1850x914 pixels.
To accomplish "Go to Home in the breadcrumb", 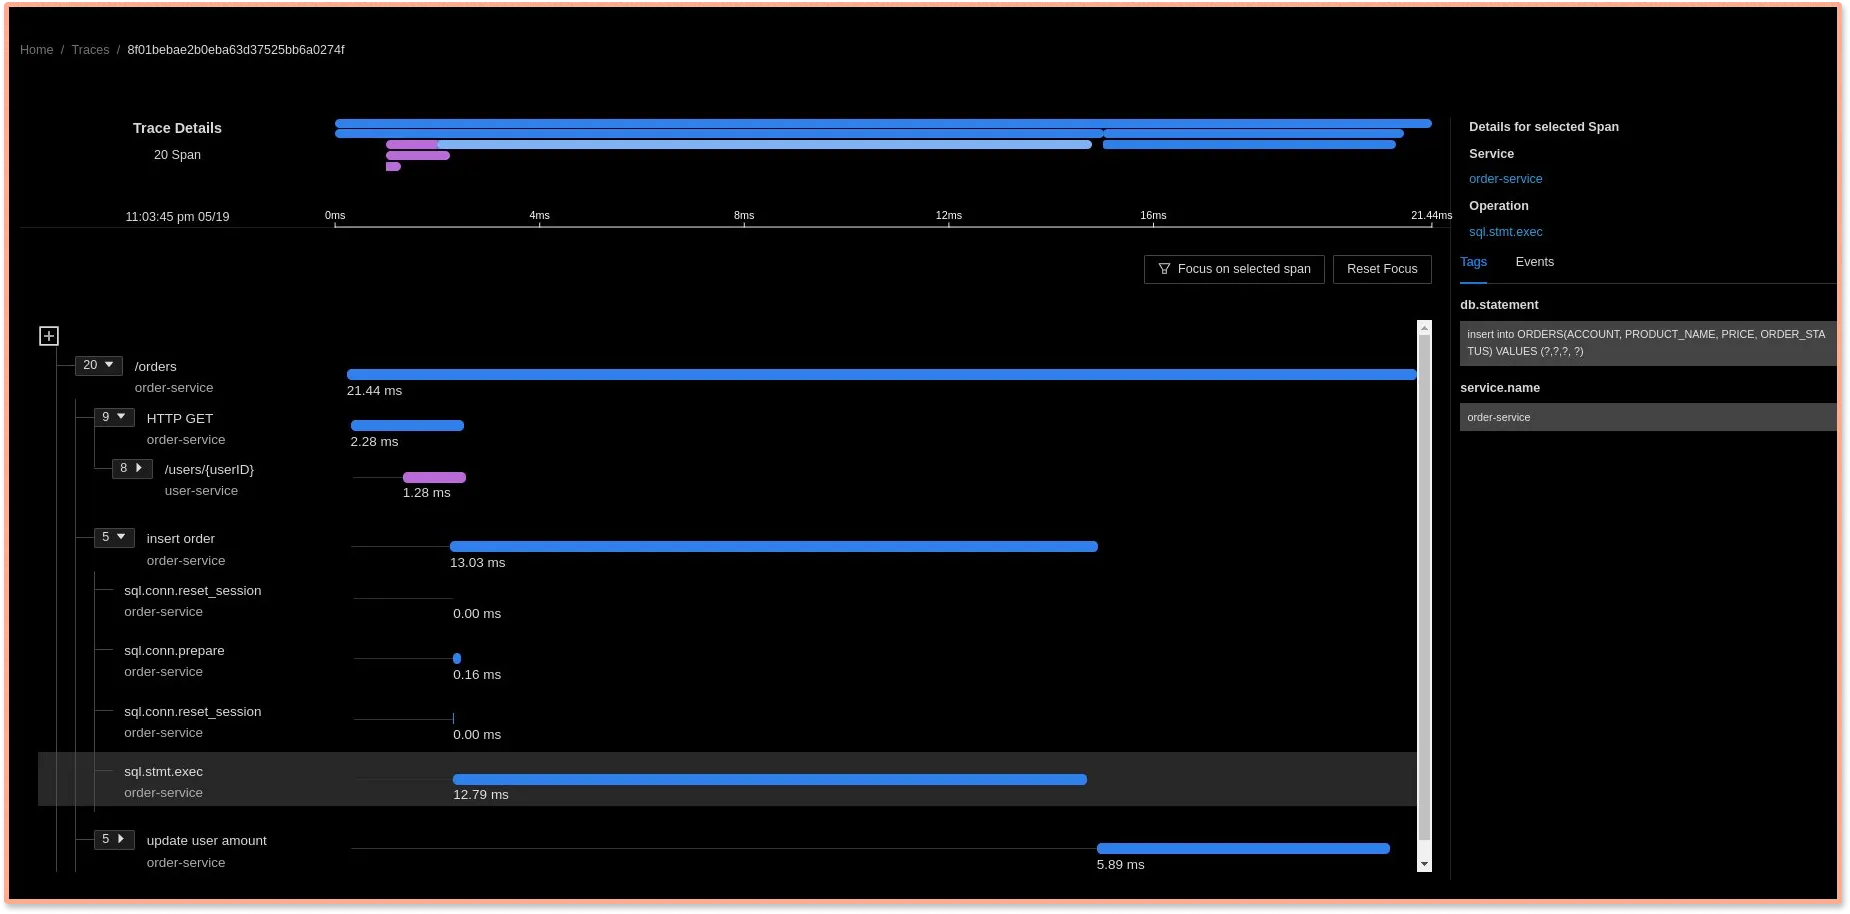I will 37,50.
